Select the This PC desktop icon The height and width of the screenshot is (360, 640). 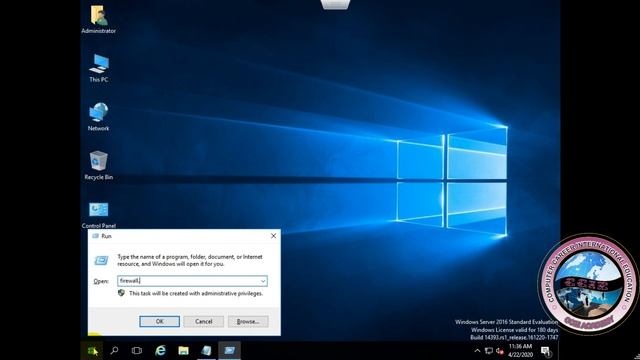point(99,68)
